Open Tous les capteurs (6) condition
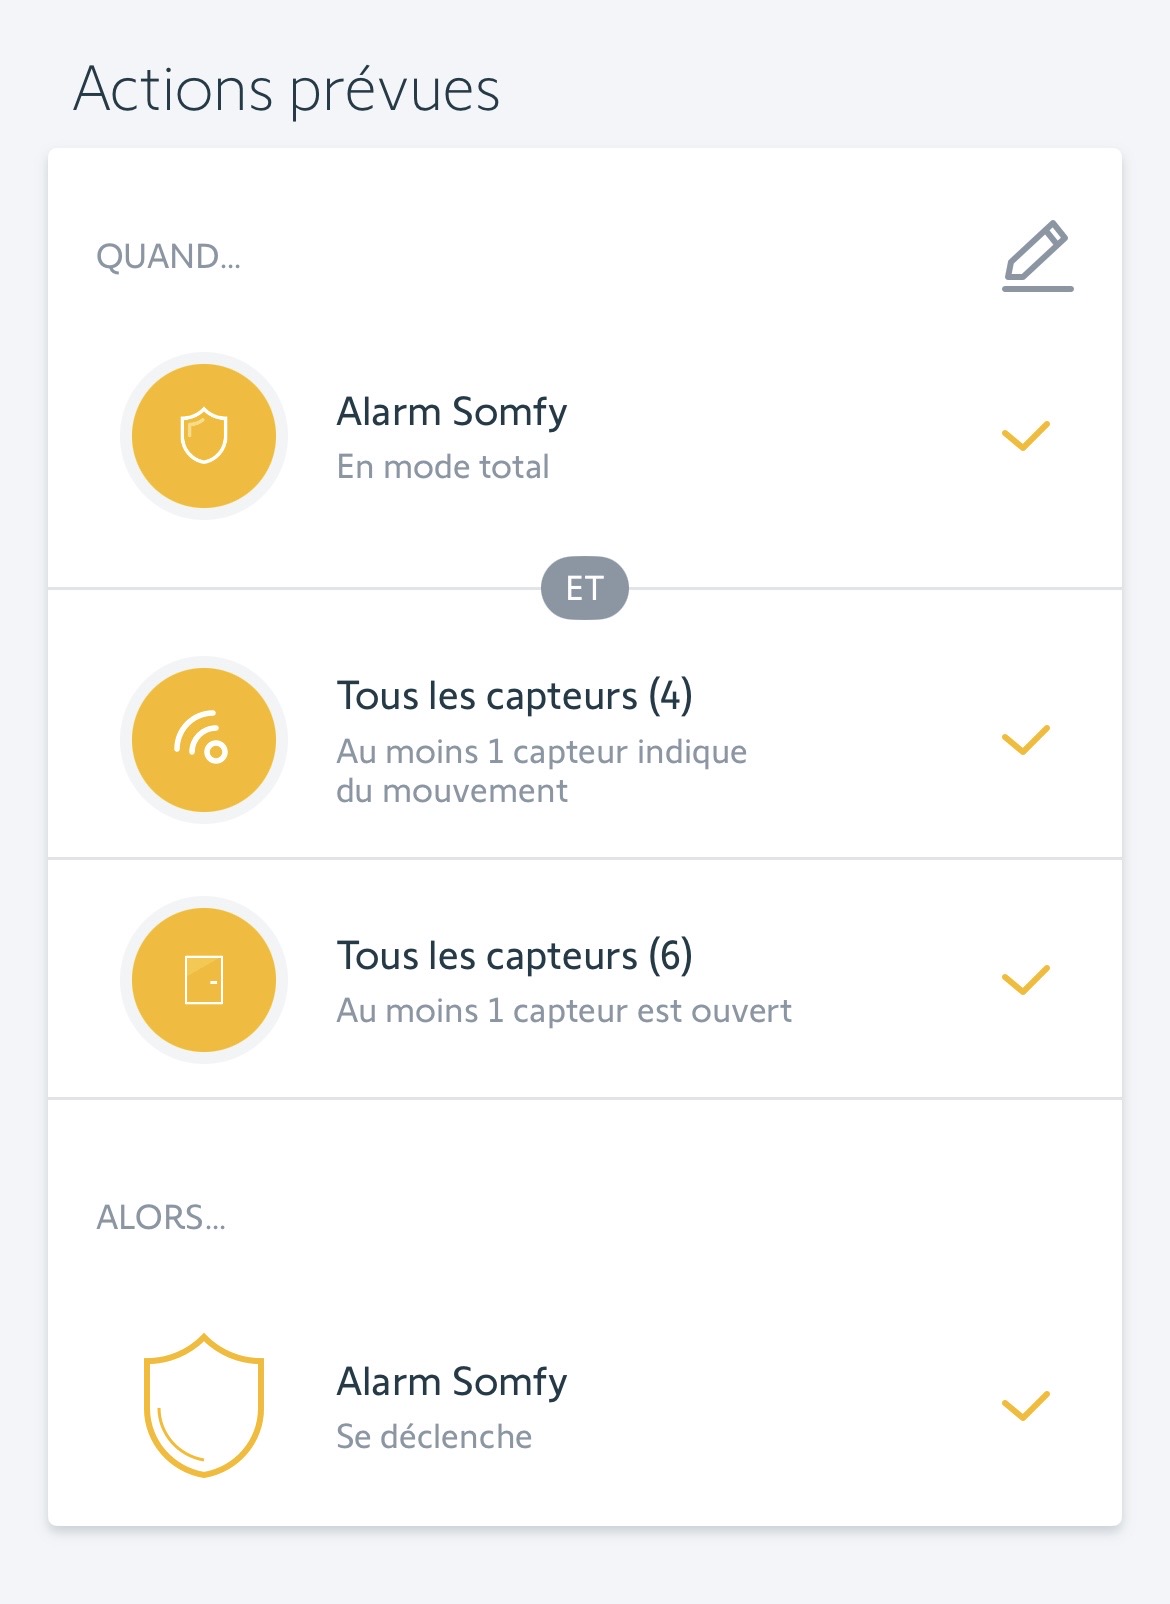Image resolution: width=1170 pixels, height=1604 pixels. [514, 956]
